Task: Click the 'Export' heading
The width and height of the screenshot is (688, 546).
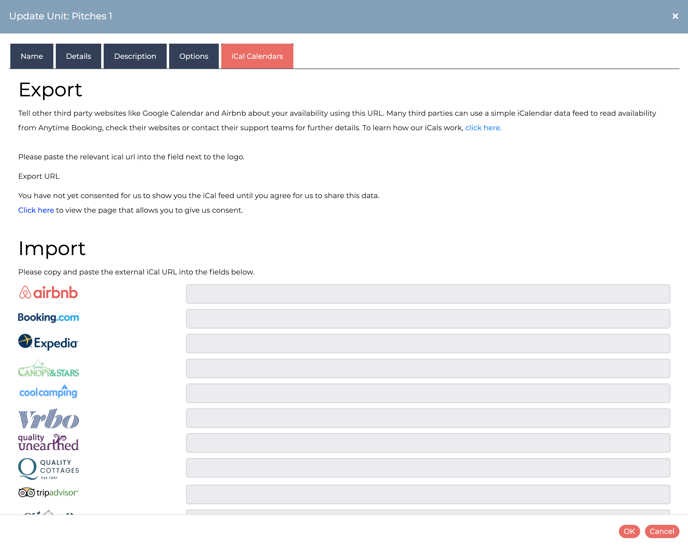Action: coord(50,90)
